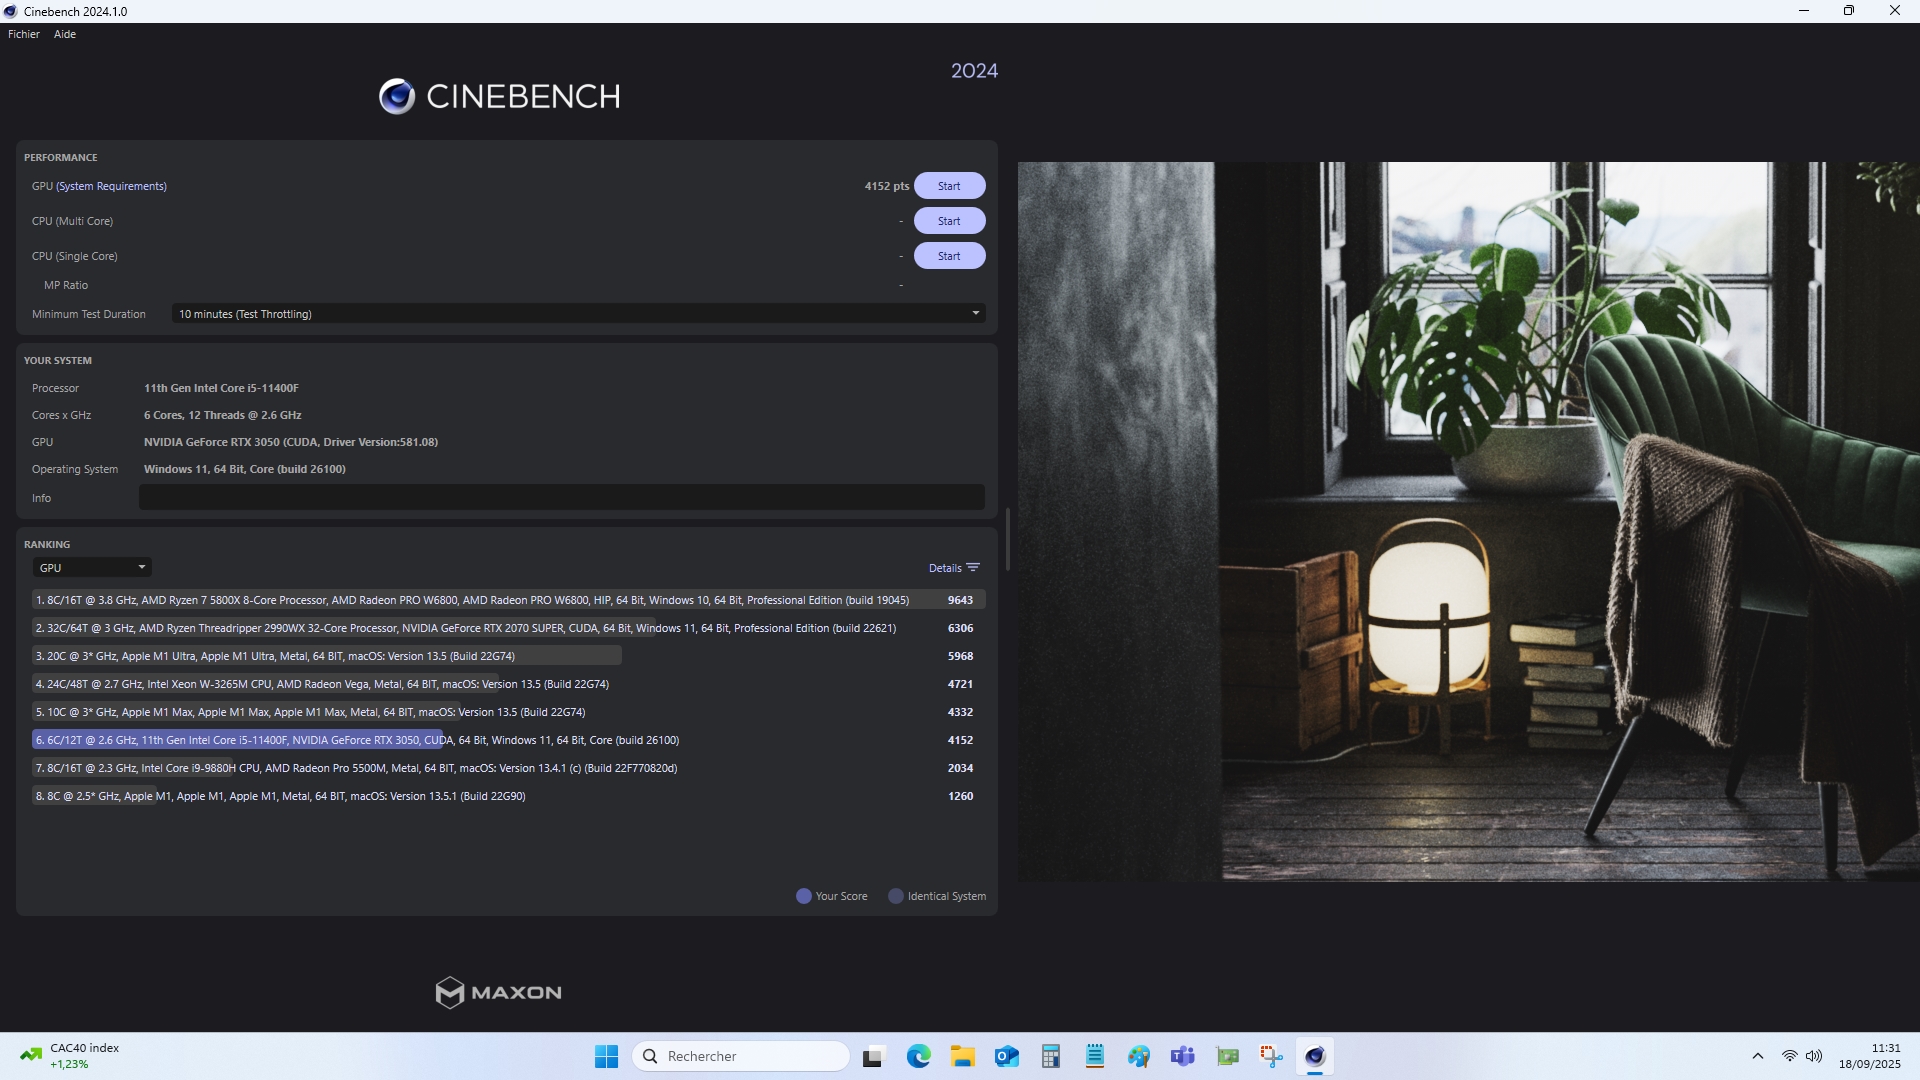
Task: Open the ranking type GPU dropdown
Action: click(x=92, y=568)
